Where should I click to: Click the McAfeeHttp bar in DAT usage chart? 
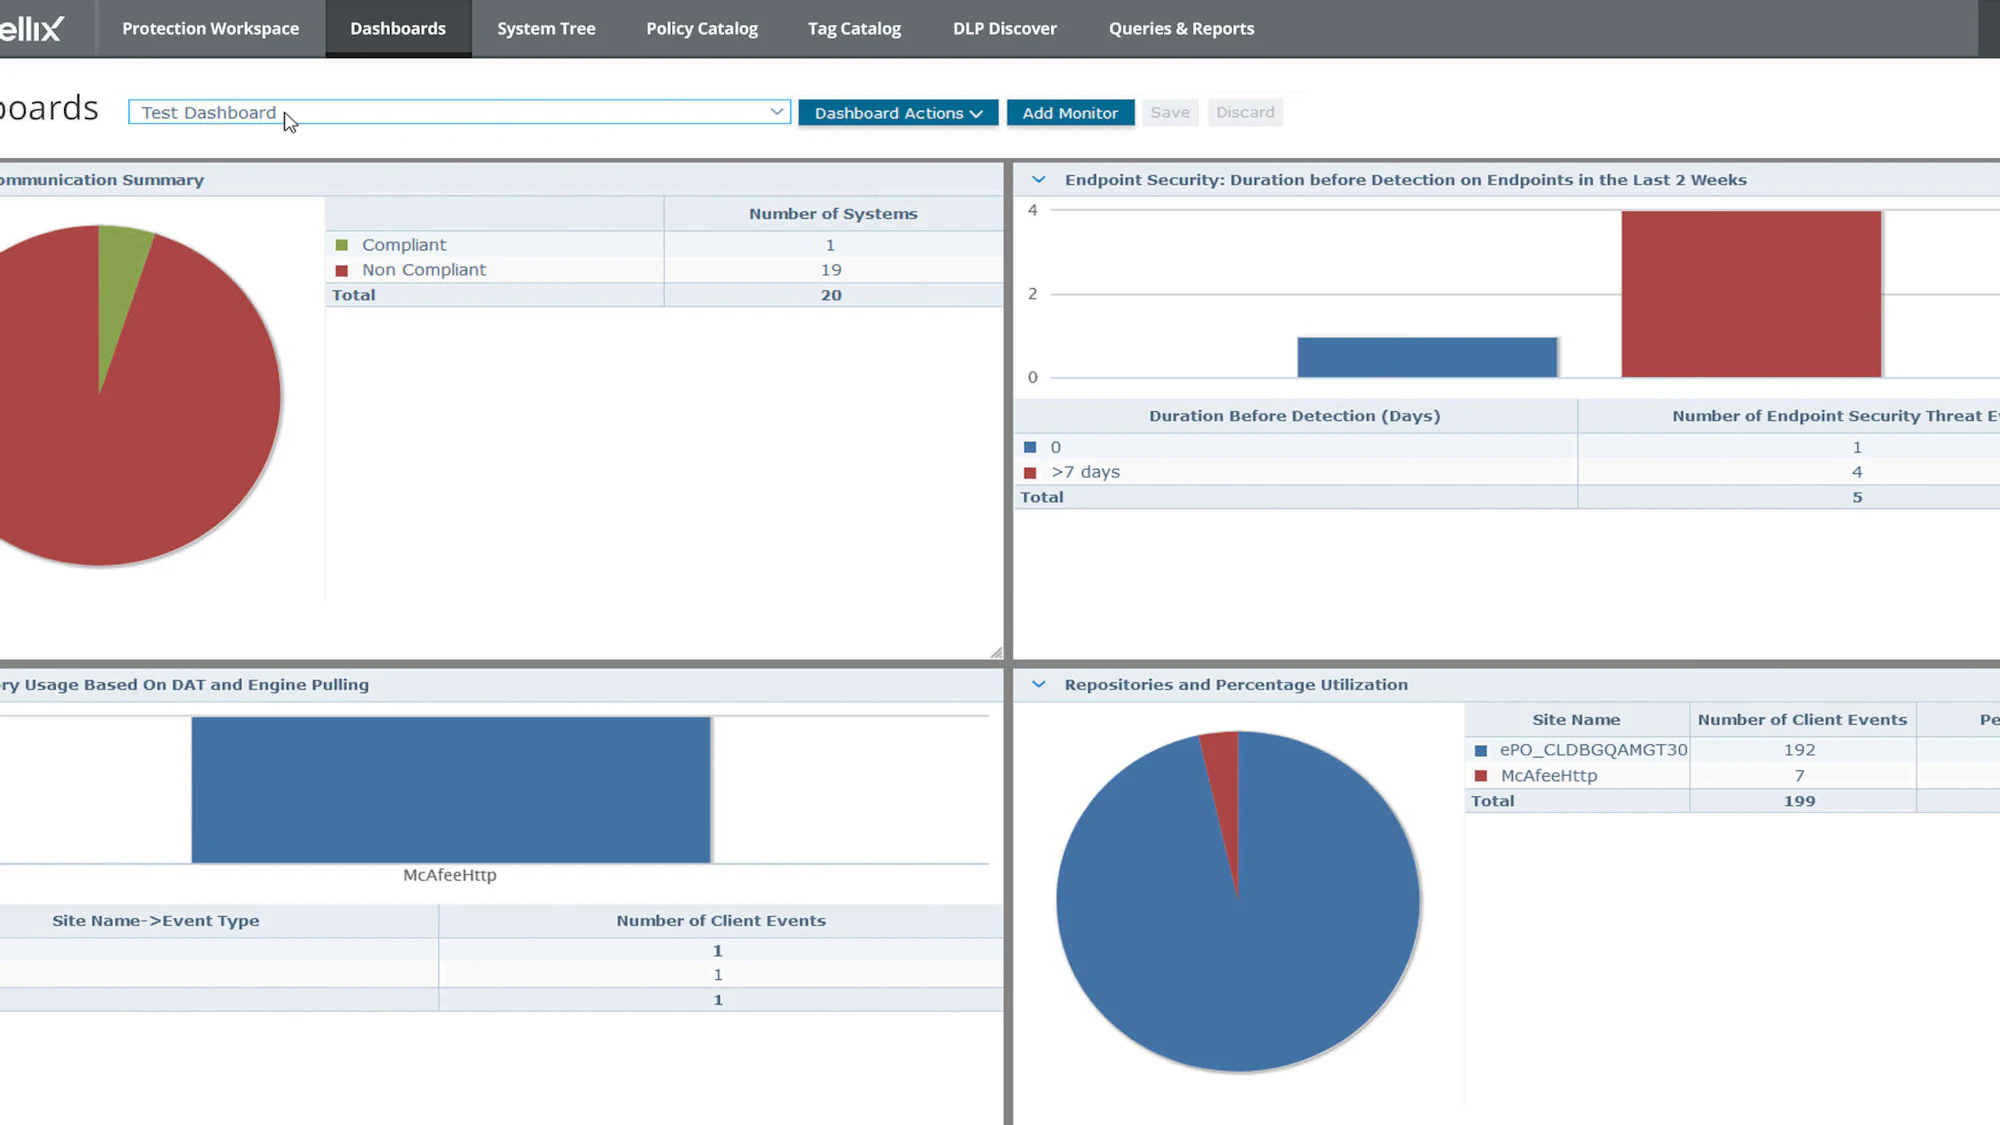click(x=450, y=790)
